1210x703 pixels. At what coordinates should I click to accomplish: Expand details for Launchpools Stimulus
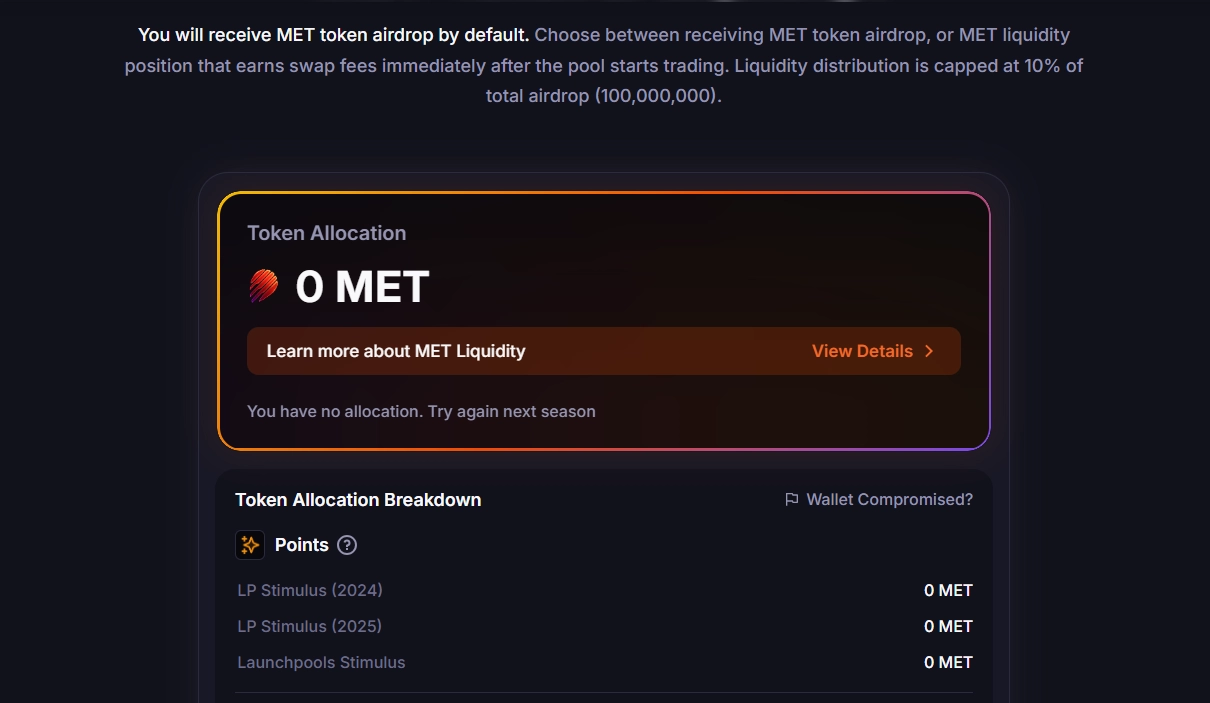[321, 662]
